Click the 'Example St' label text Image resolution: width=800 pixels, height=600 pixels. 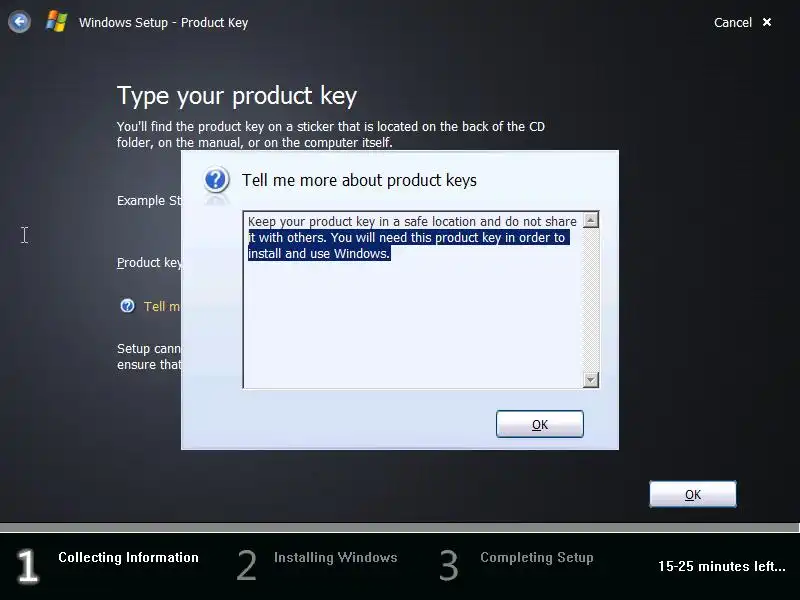(149, 201)
